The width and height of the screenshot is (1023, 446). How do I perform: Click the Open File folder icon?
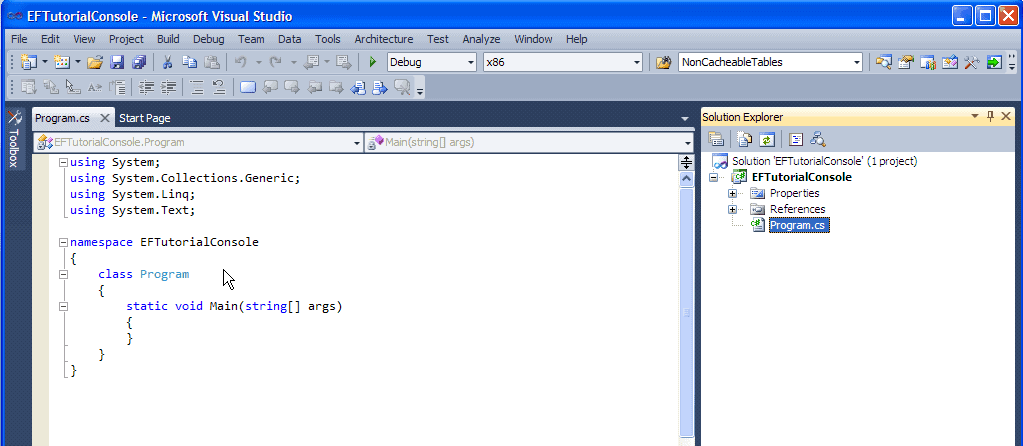point(95,62)
